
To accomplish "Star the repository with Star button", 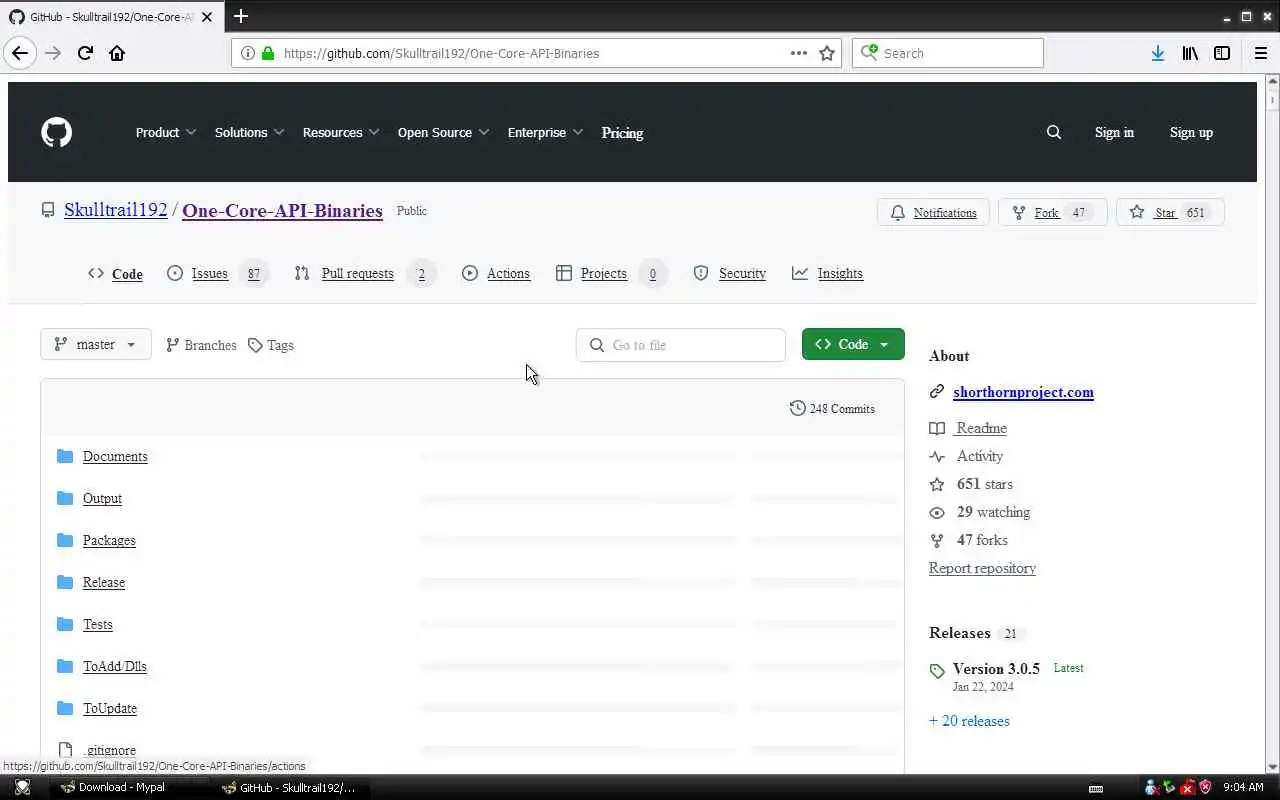I will (x=1170, y=212).
